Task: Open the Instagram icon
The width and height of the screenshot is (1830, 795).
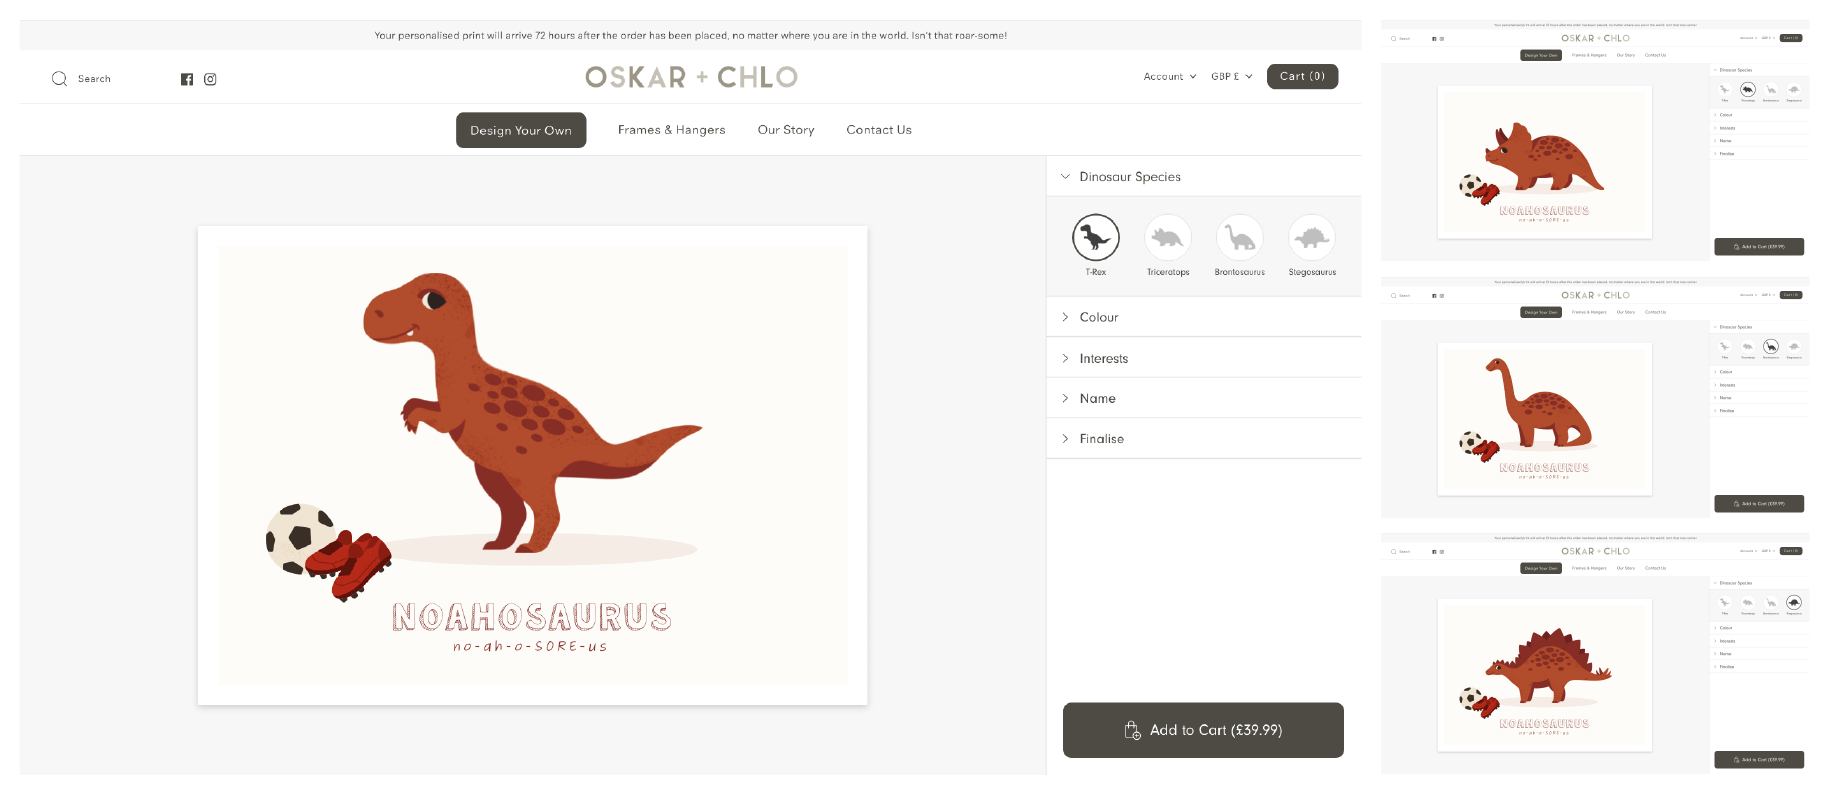Action: (x=210, y=78)
